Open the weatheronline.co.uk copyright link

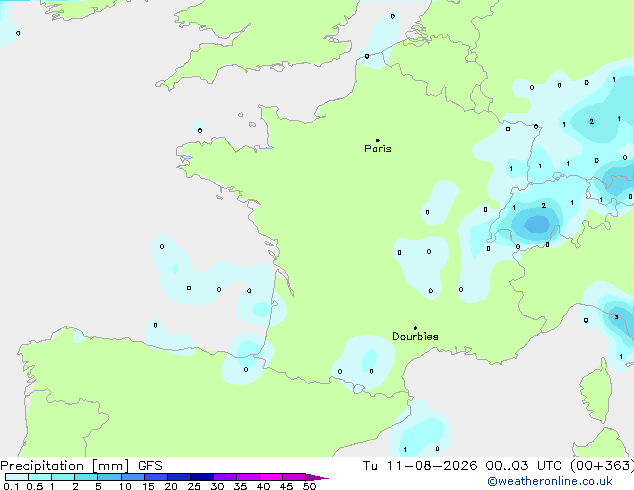click(550, 481)
